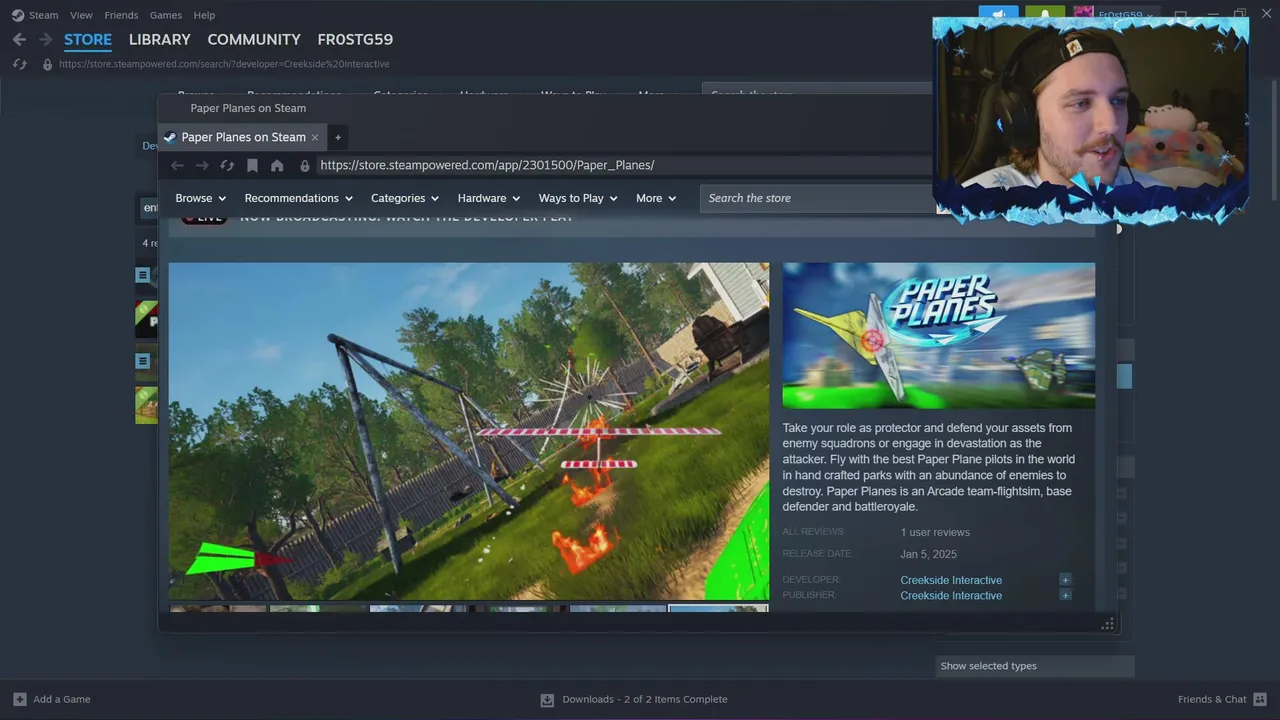Image resolution: width=1280 pixels, height=720 pixels.
Task: Open the FR0STG59 profile section
Action: [x=355, y=39]
